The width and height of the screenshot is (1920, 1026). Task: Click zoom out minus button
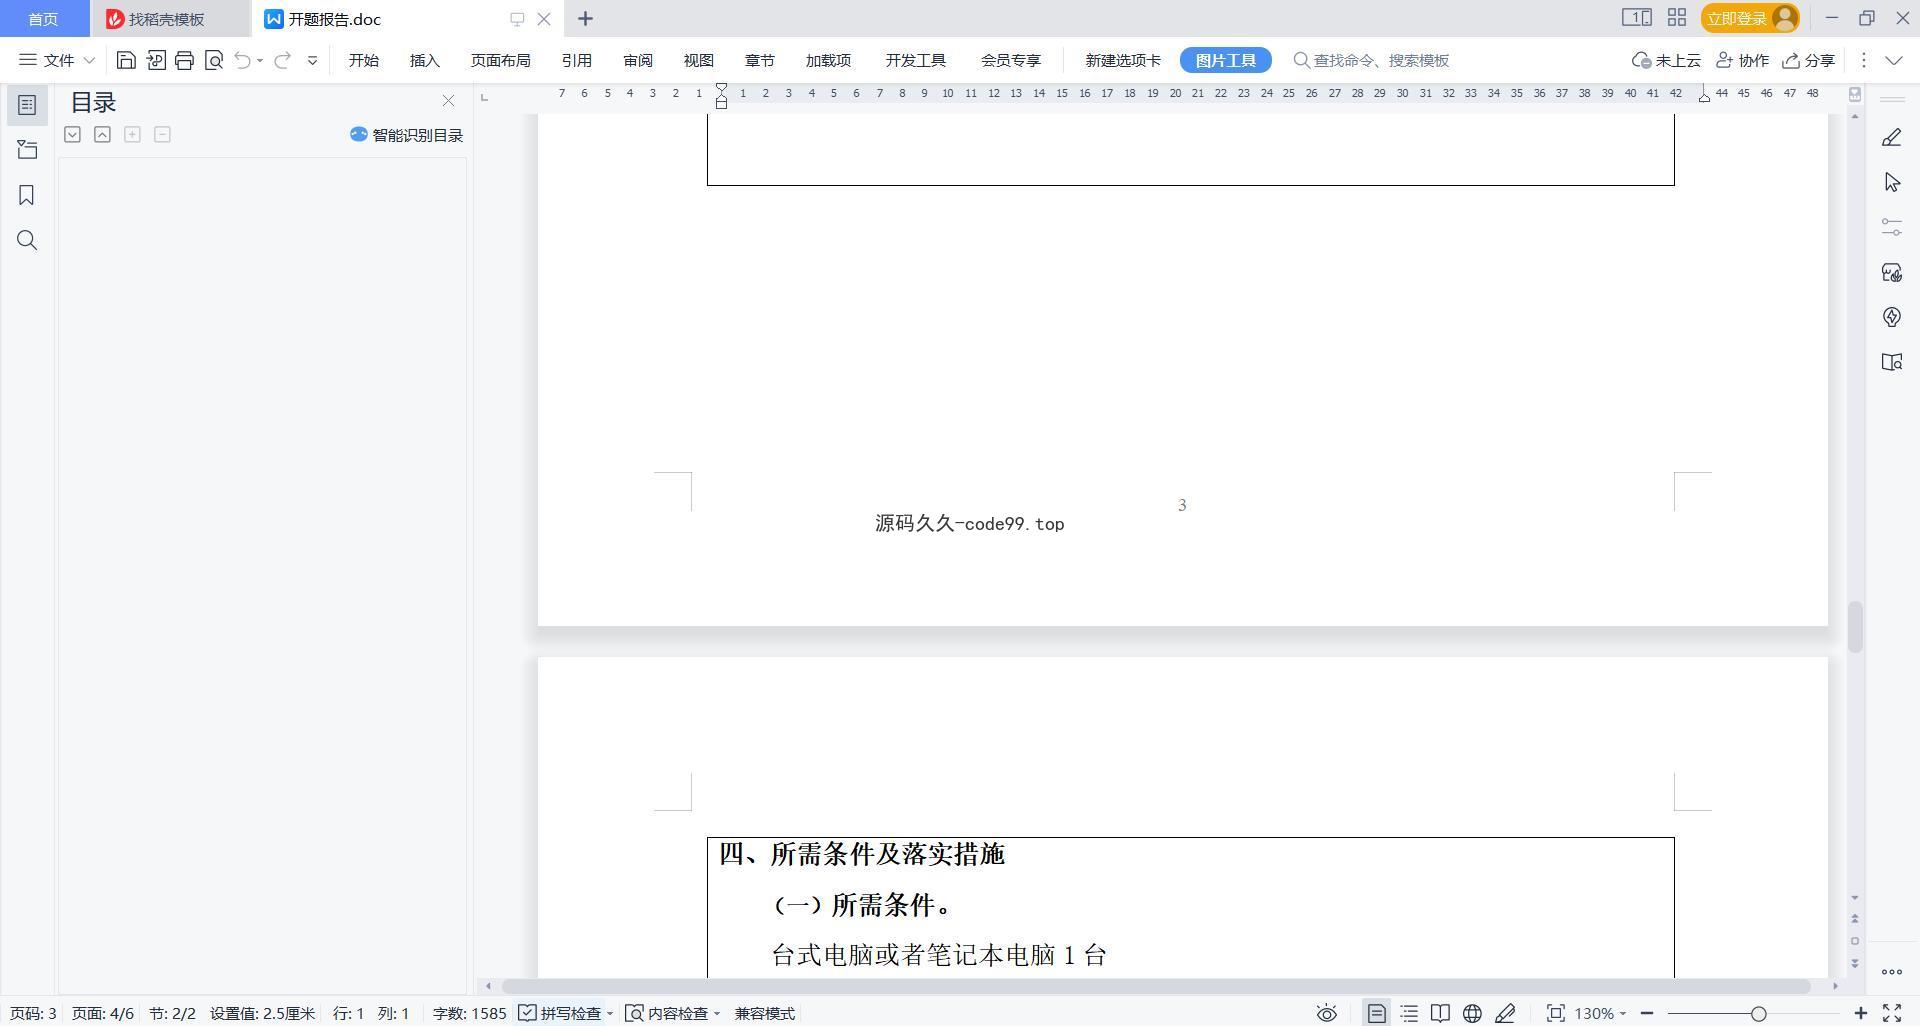(x=1647, y=1013)
